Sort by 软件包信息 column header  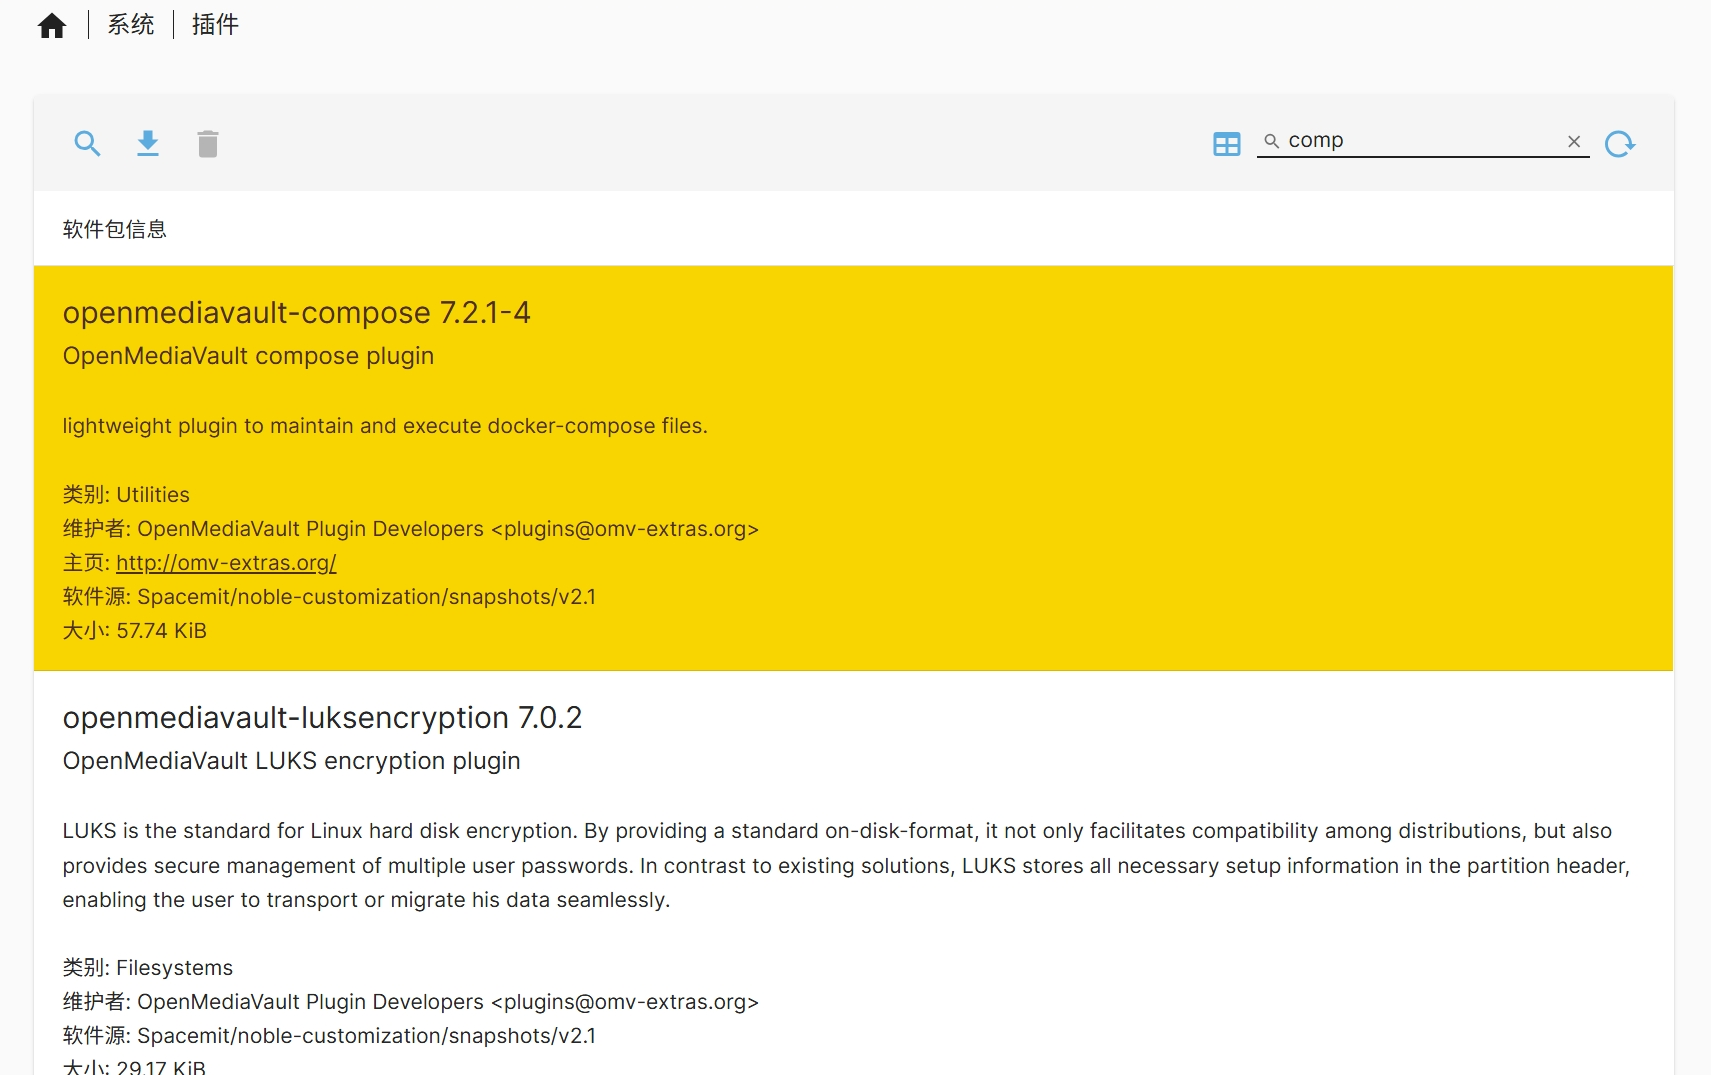(x=115, y=229)
